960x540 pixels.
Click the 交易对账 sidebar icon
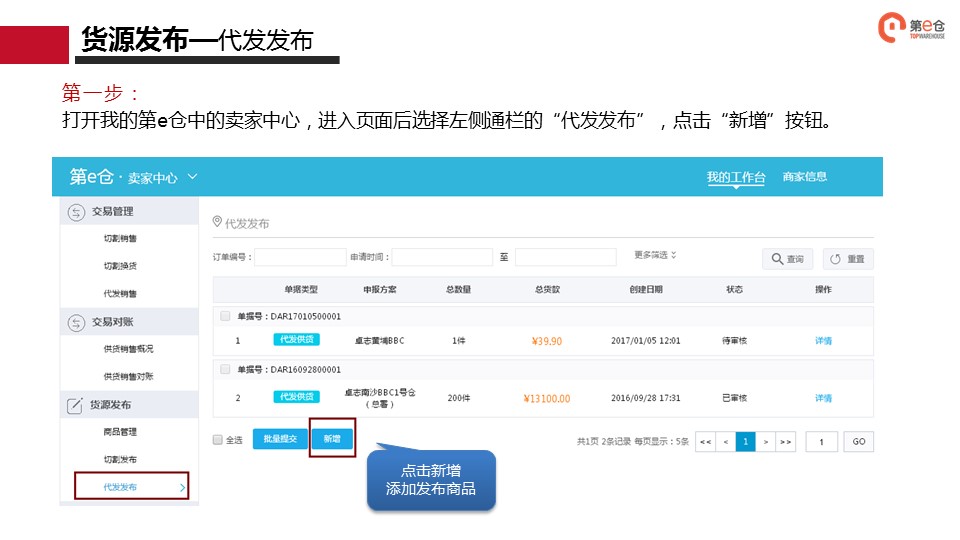tap(76, 323)
